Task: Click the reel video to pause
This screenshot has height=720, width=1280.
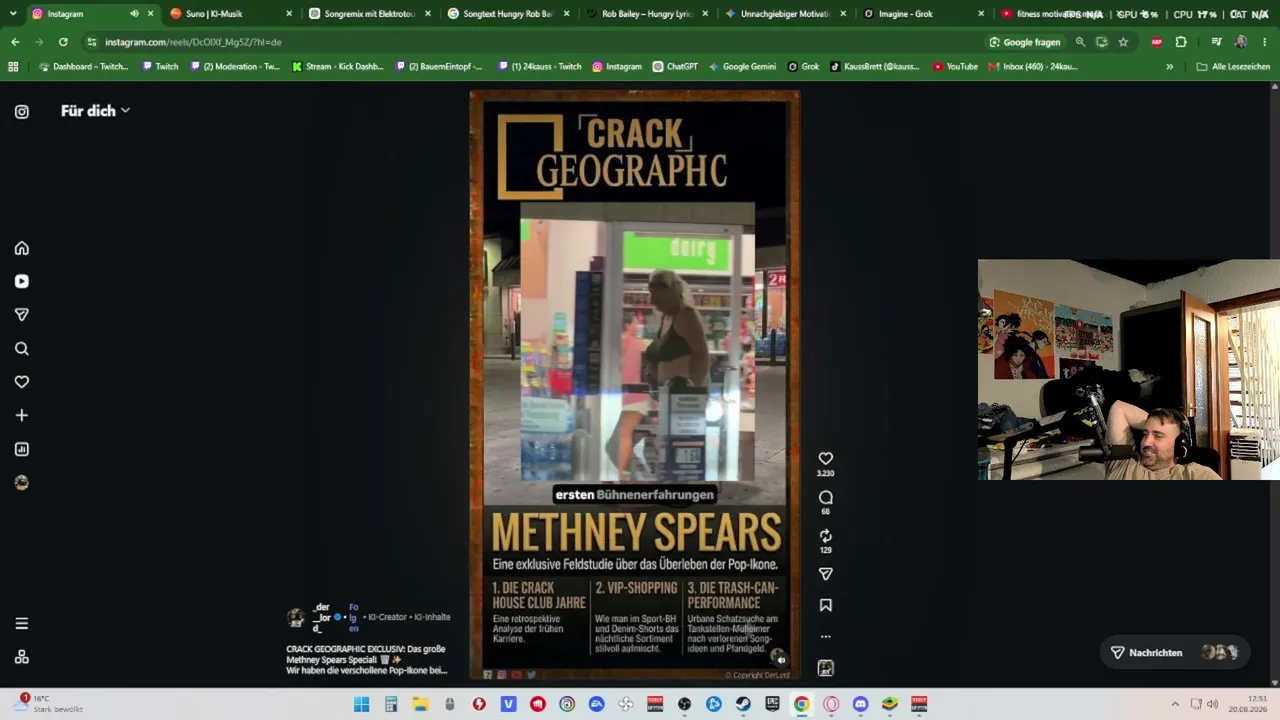Action: (x=635, y=385)
